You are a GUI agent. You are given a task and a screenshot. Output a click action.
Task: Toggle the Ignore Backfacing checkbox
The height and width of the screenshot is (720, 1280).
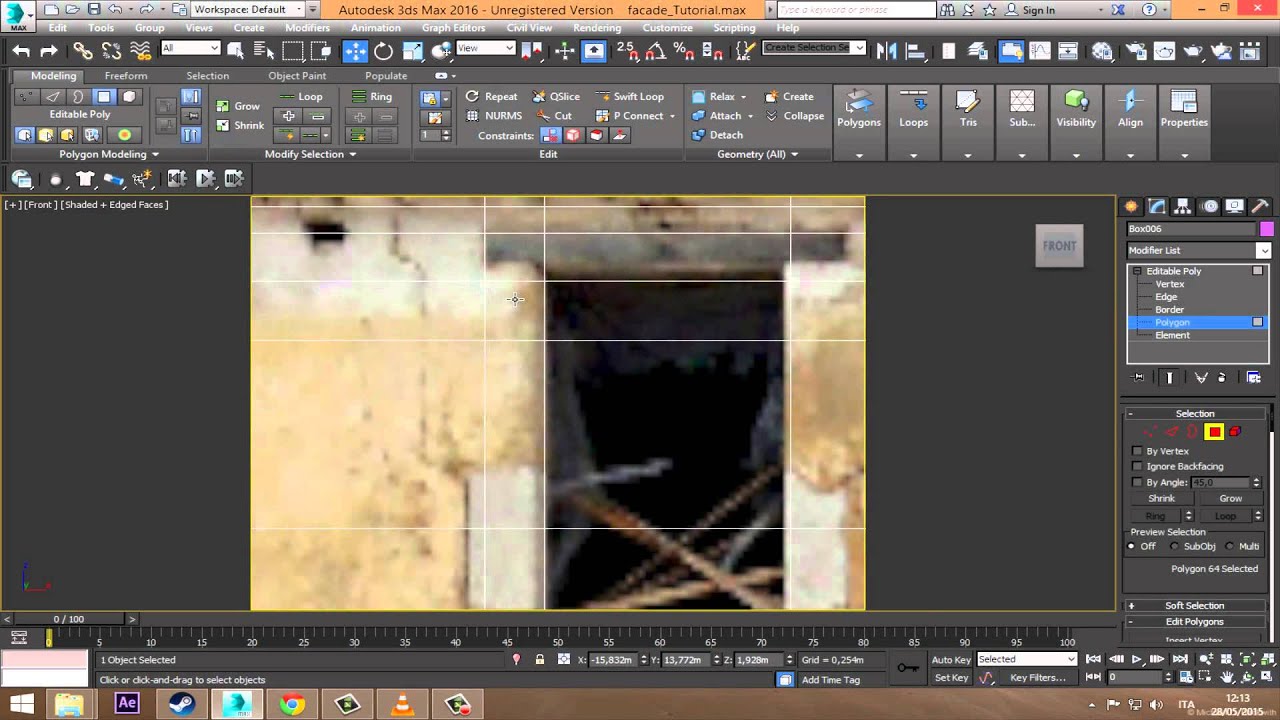[1137, 466]
